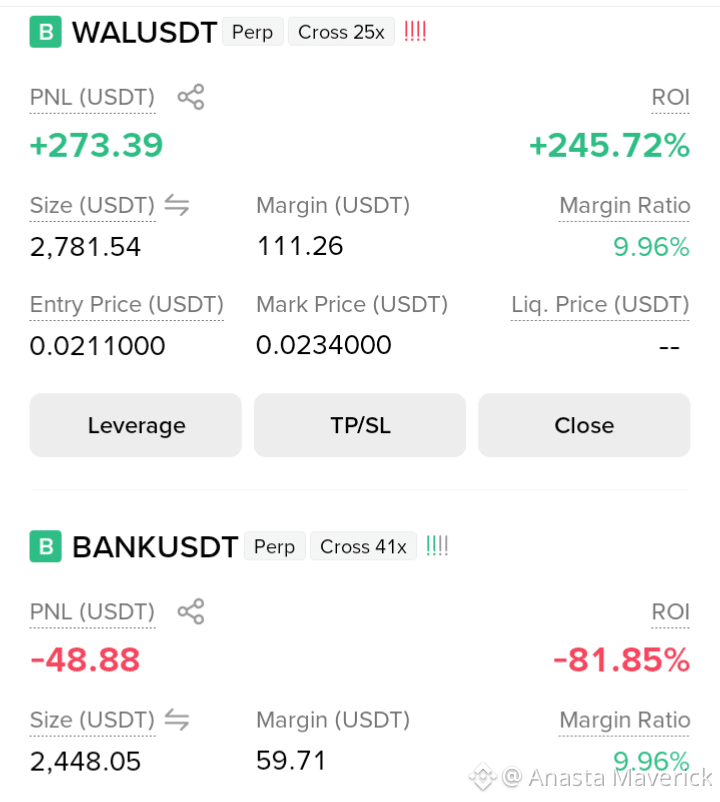Swap BANKUSDT size unit with arrows icon

pos(177,720)
